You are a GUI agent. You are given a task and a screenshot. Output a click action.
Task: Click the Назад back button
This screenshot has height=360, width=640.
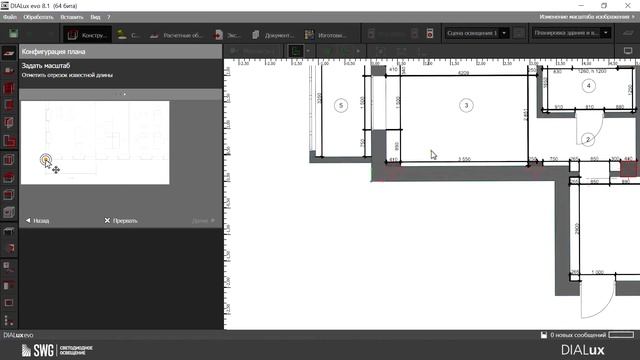37,220
